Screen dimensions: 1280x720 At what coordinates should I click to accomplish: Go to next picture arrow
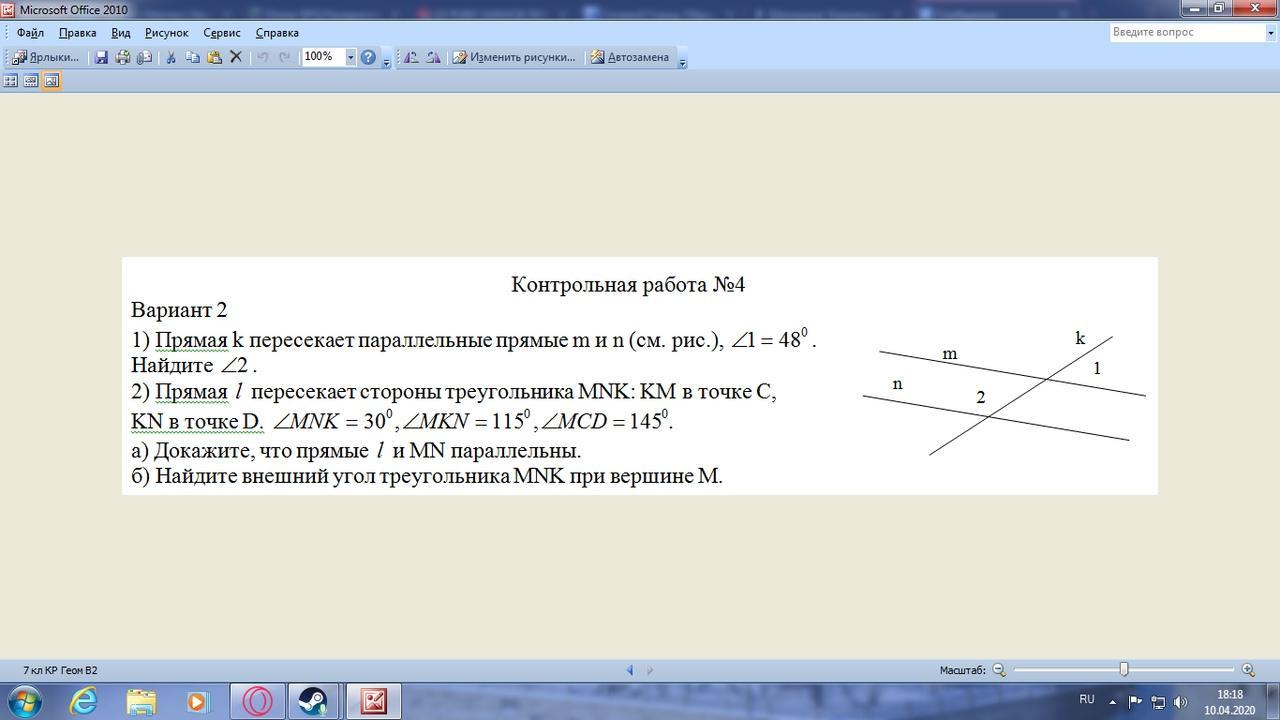(x=650, y=670)
